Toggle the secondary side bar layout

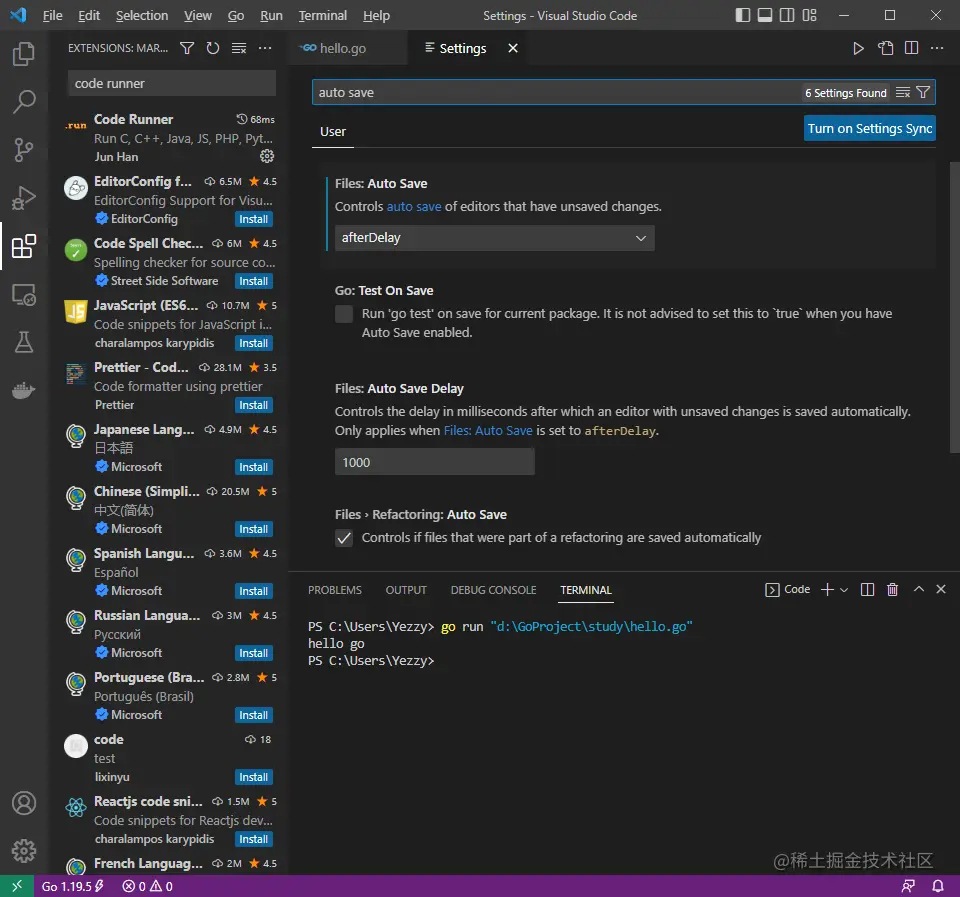(x=787, y=15)
